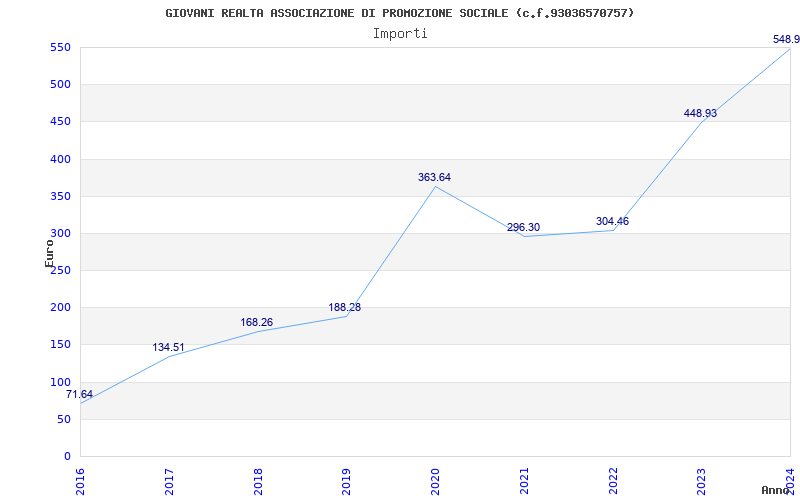Click the 0 y-axis tick label

pyautogui.click(x=66, y=457)
